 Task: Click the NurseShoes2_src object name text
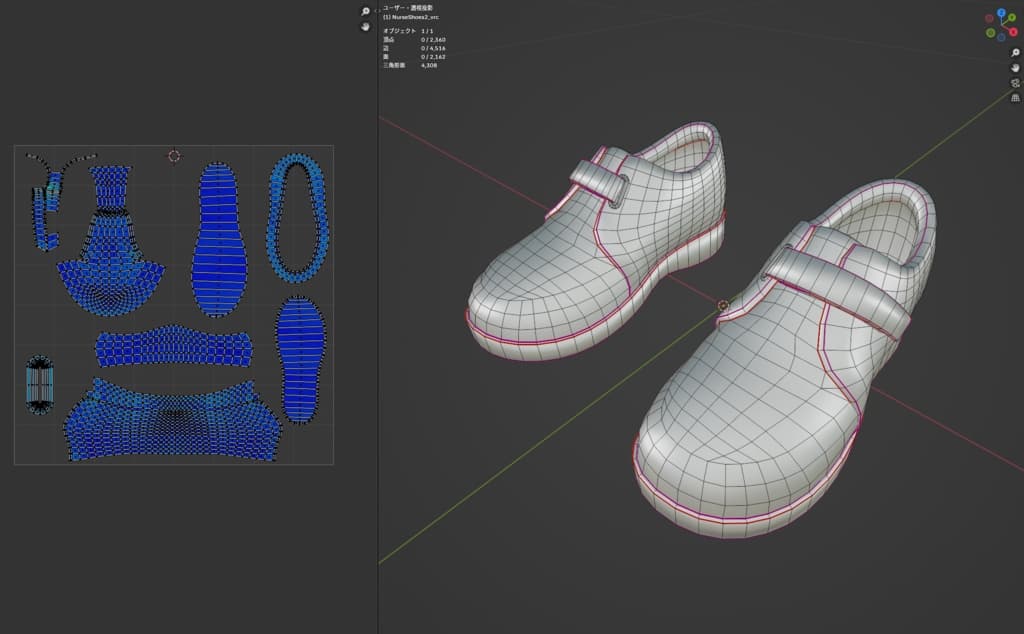[417, 18]
